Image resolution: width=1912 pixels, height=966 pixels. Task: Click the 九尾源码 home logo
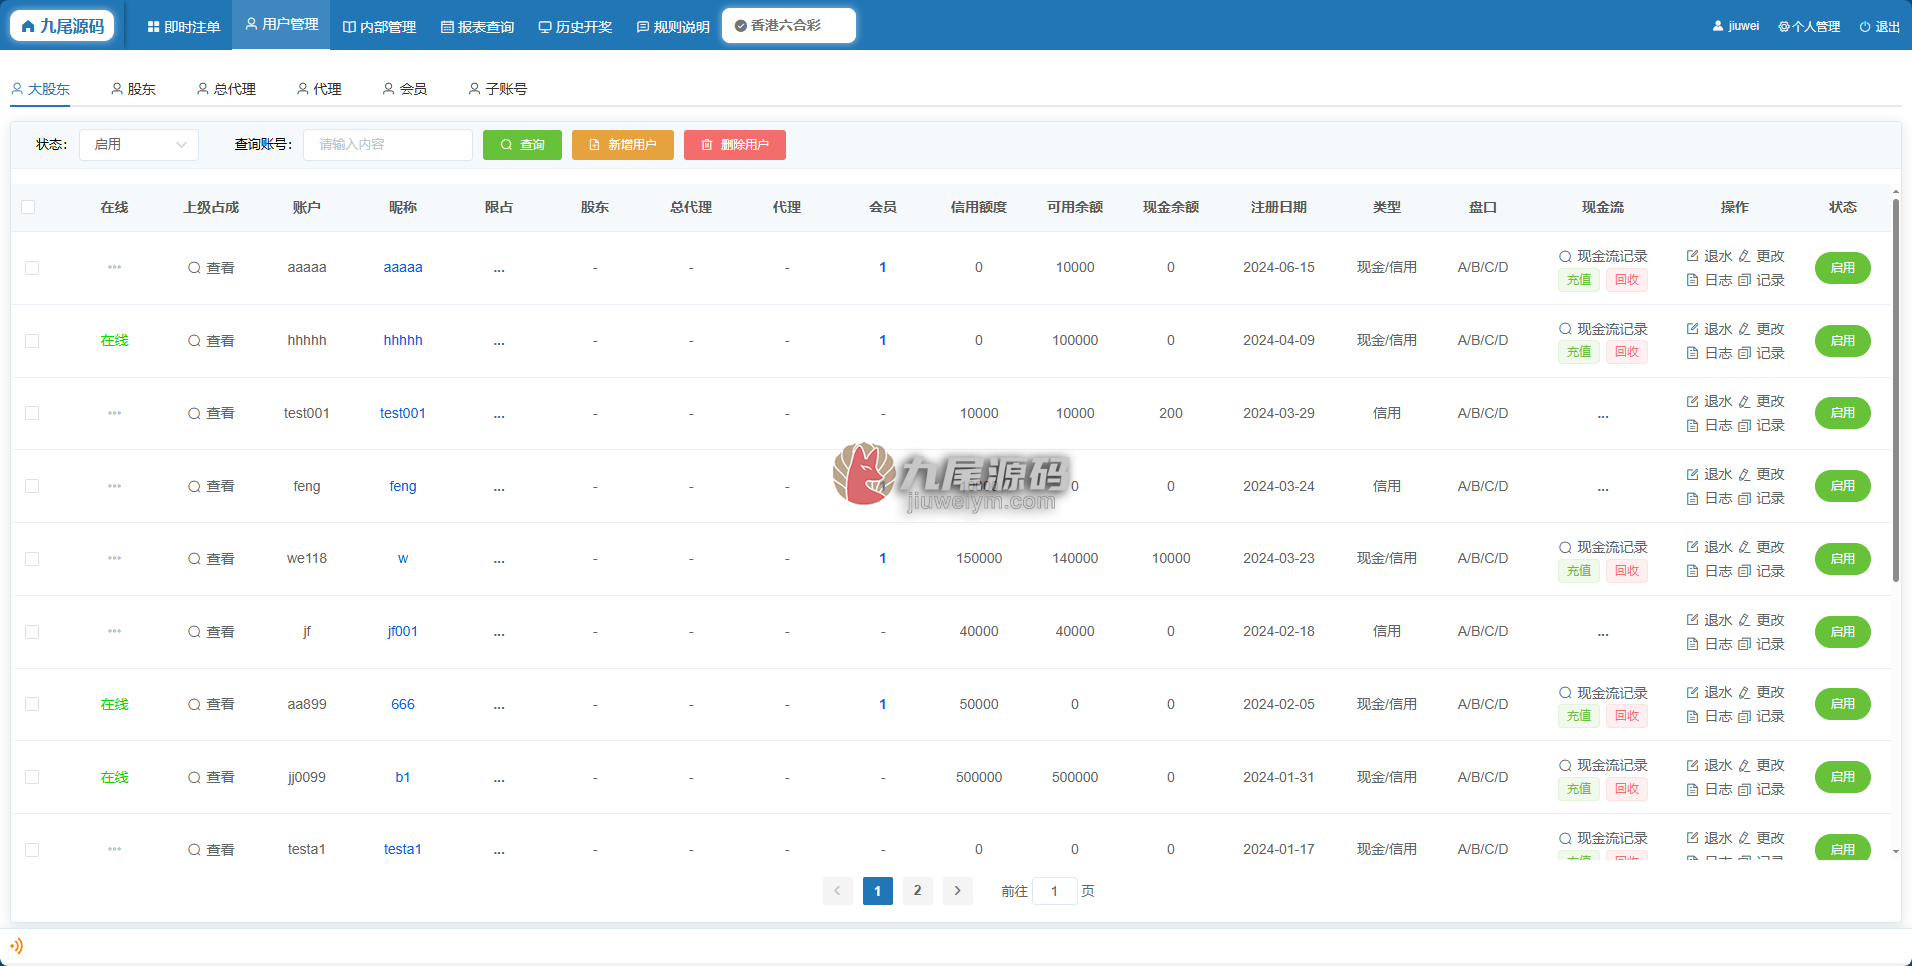point(62,26)
